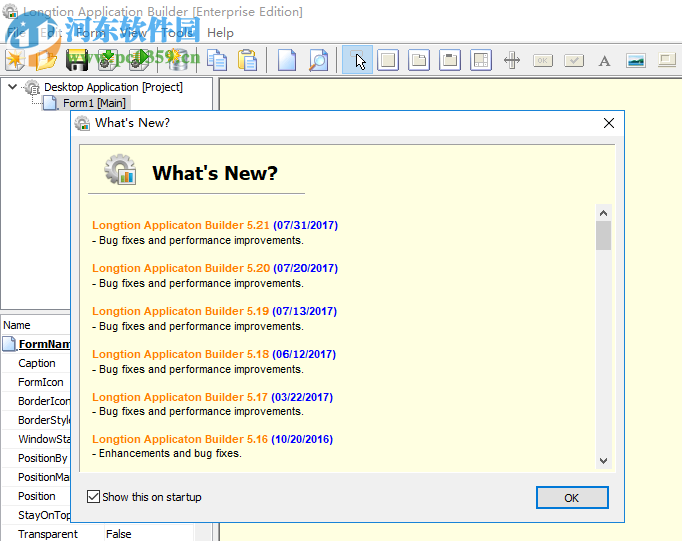Click the FormName property row

[37, 344]
